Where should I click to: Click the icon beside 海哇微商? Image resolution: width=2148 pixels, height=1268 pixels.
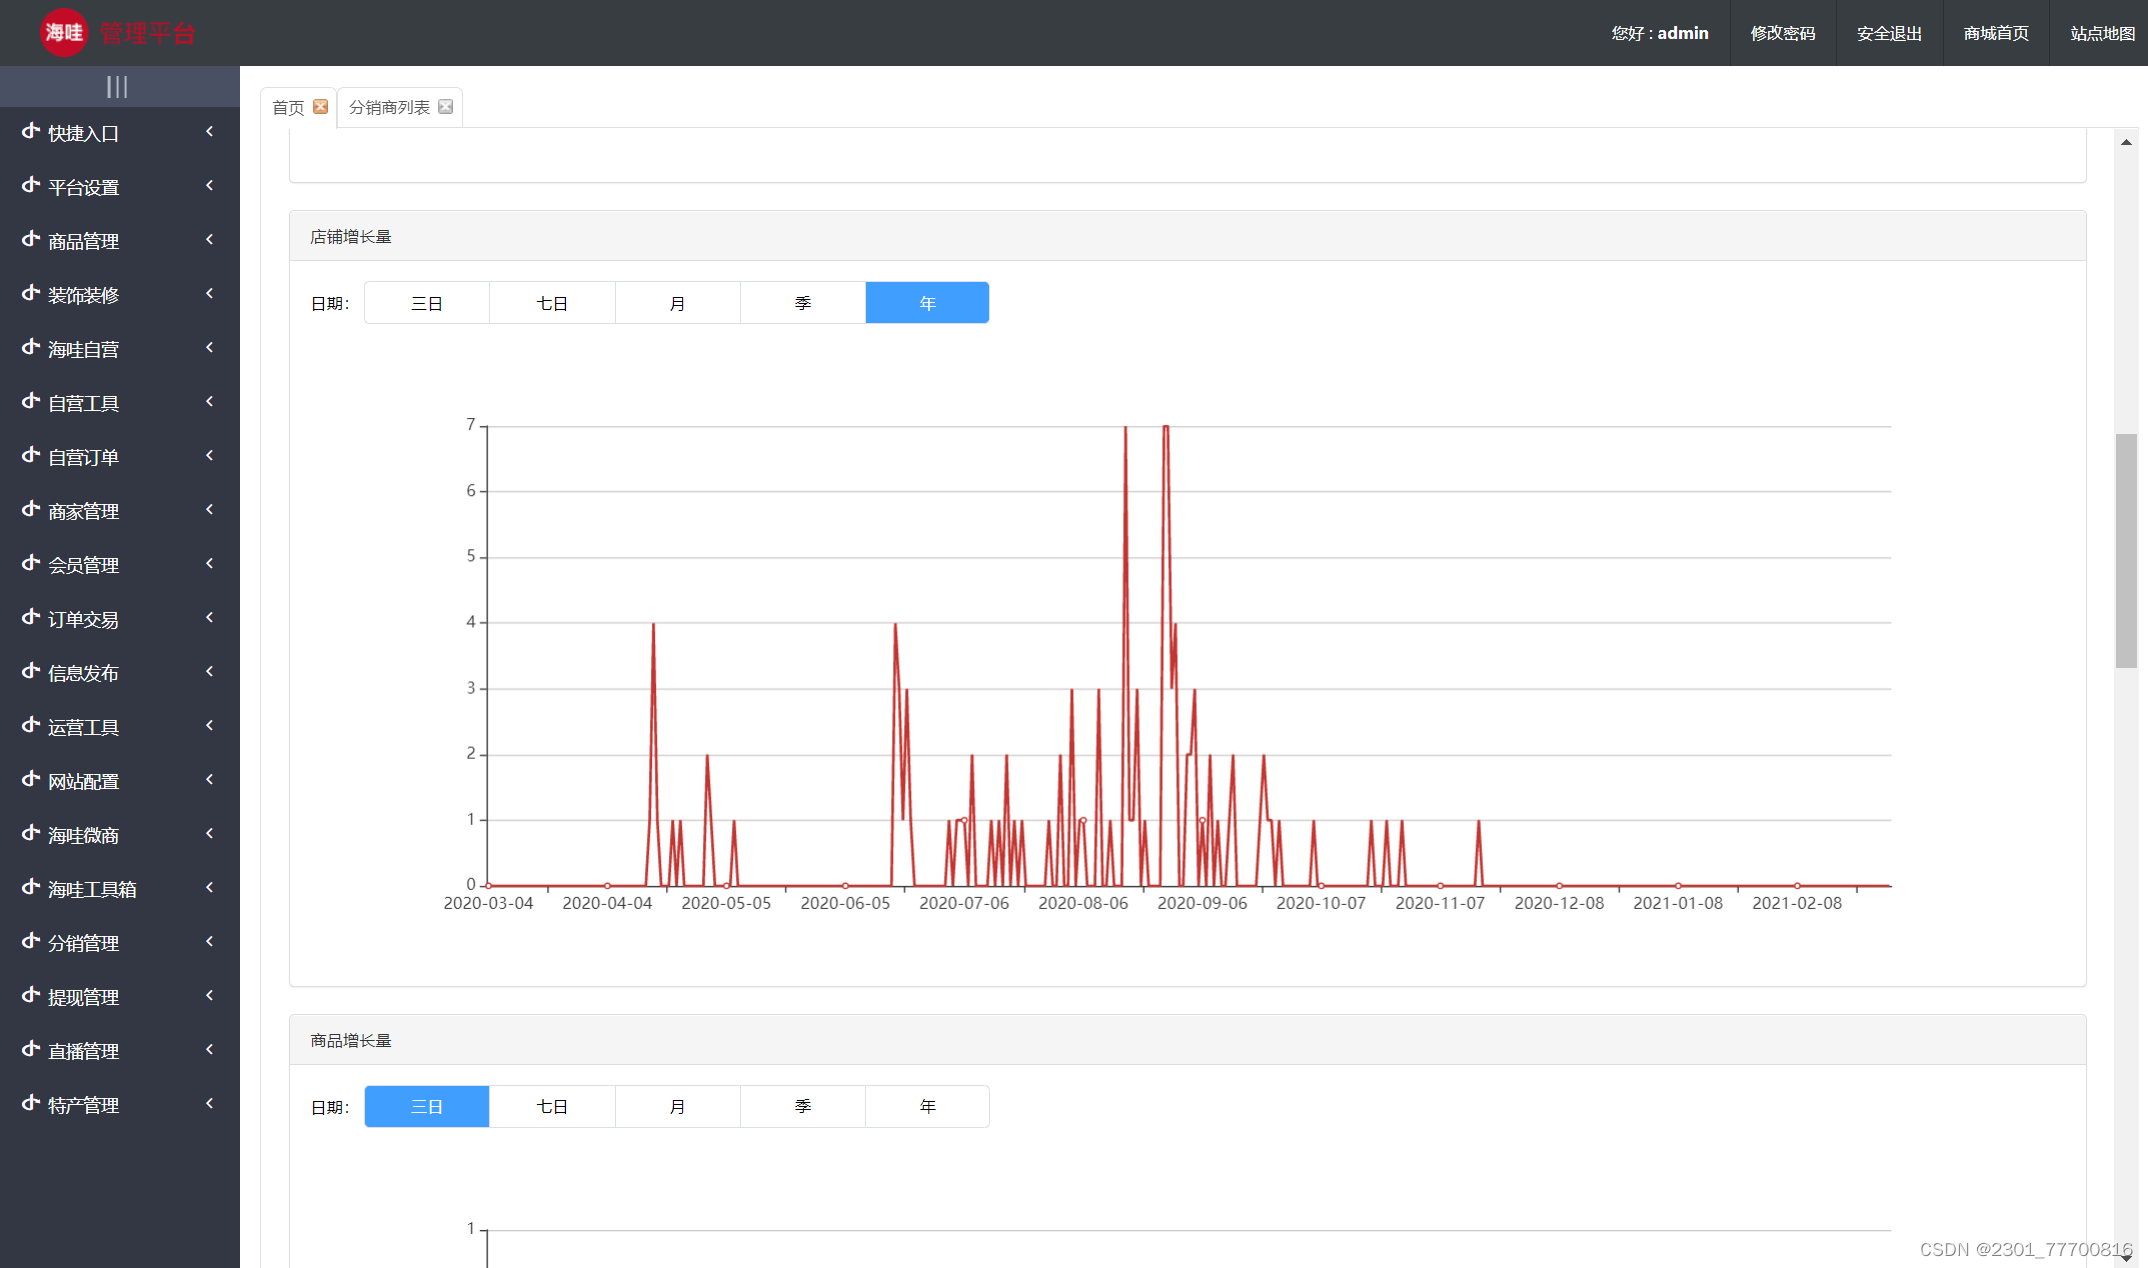click(31, 833)
